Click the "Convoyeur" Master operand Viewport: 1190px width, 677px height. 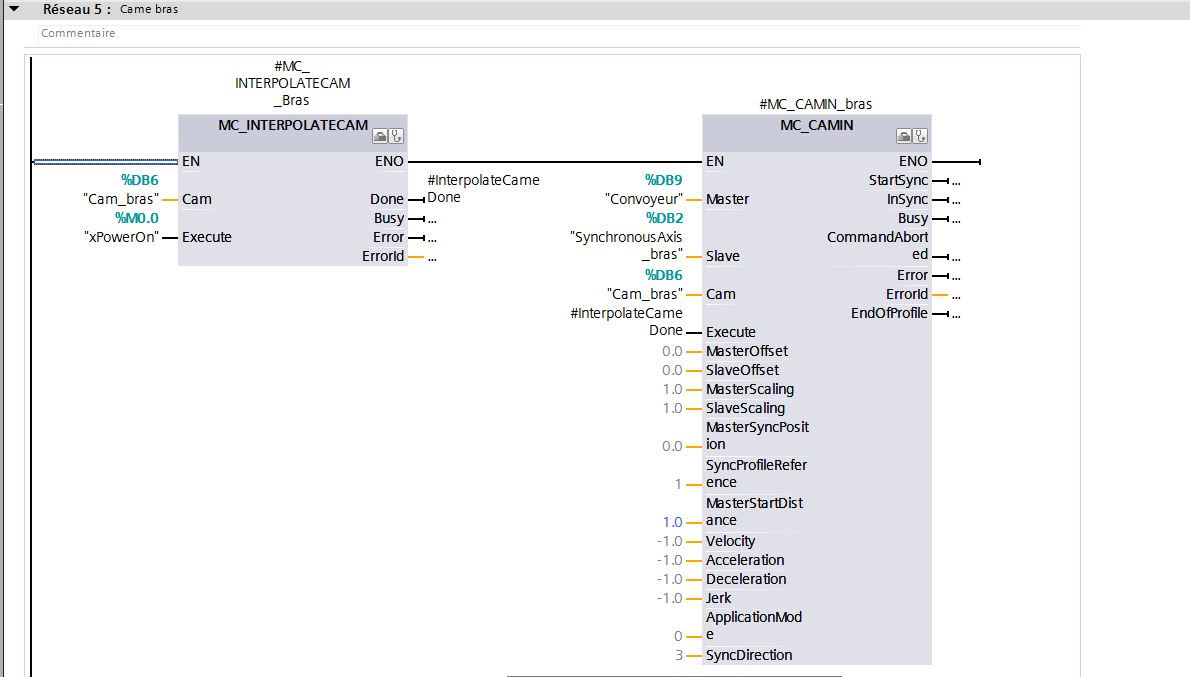coord(644,199)
